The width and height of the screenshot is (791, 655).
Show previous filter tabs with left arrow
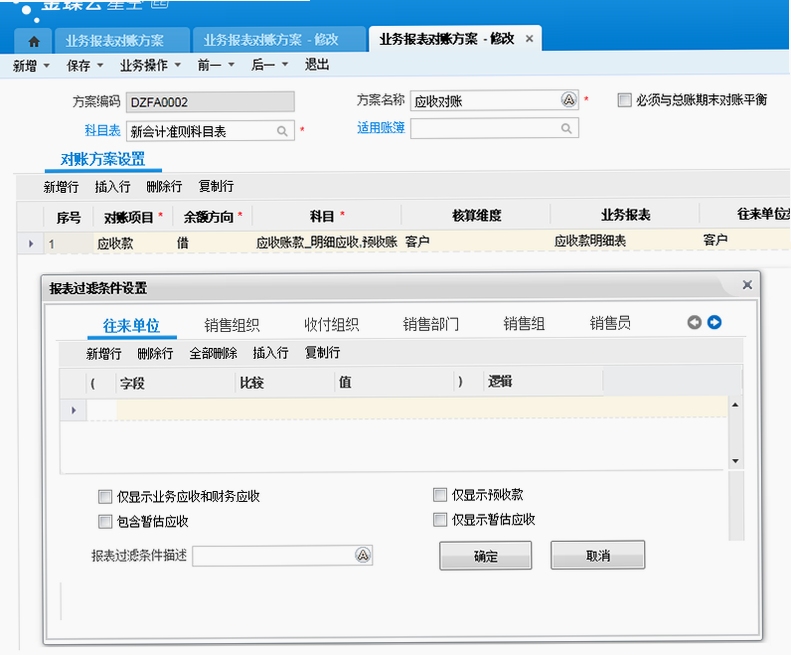(x=694, y=322)
